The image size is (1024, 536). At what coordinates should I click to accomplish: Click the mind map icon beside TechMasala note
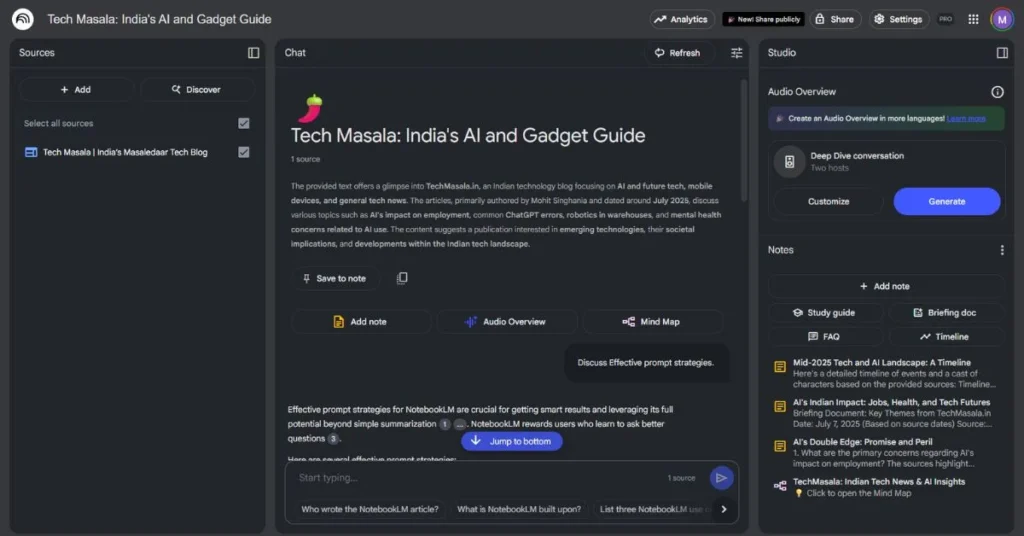[780, 486]
